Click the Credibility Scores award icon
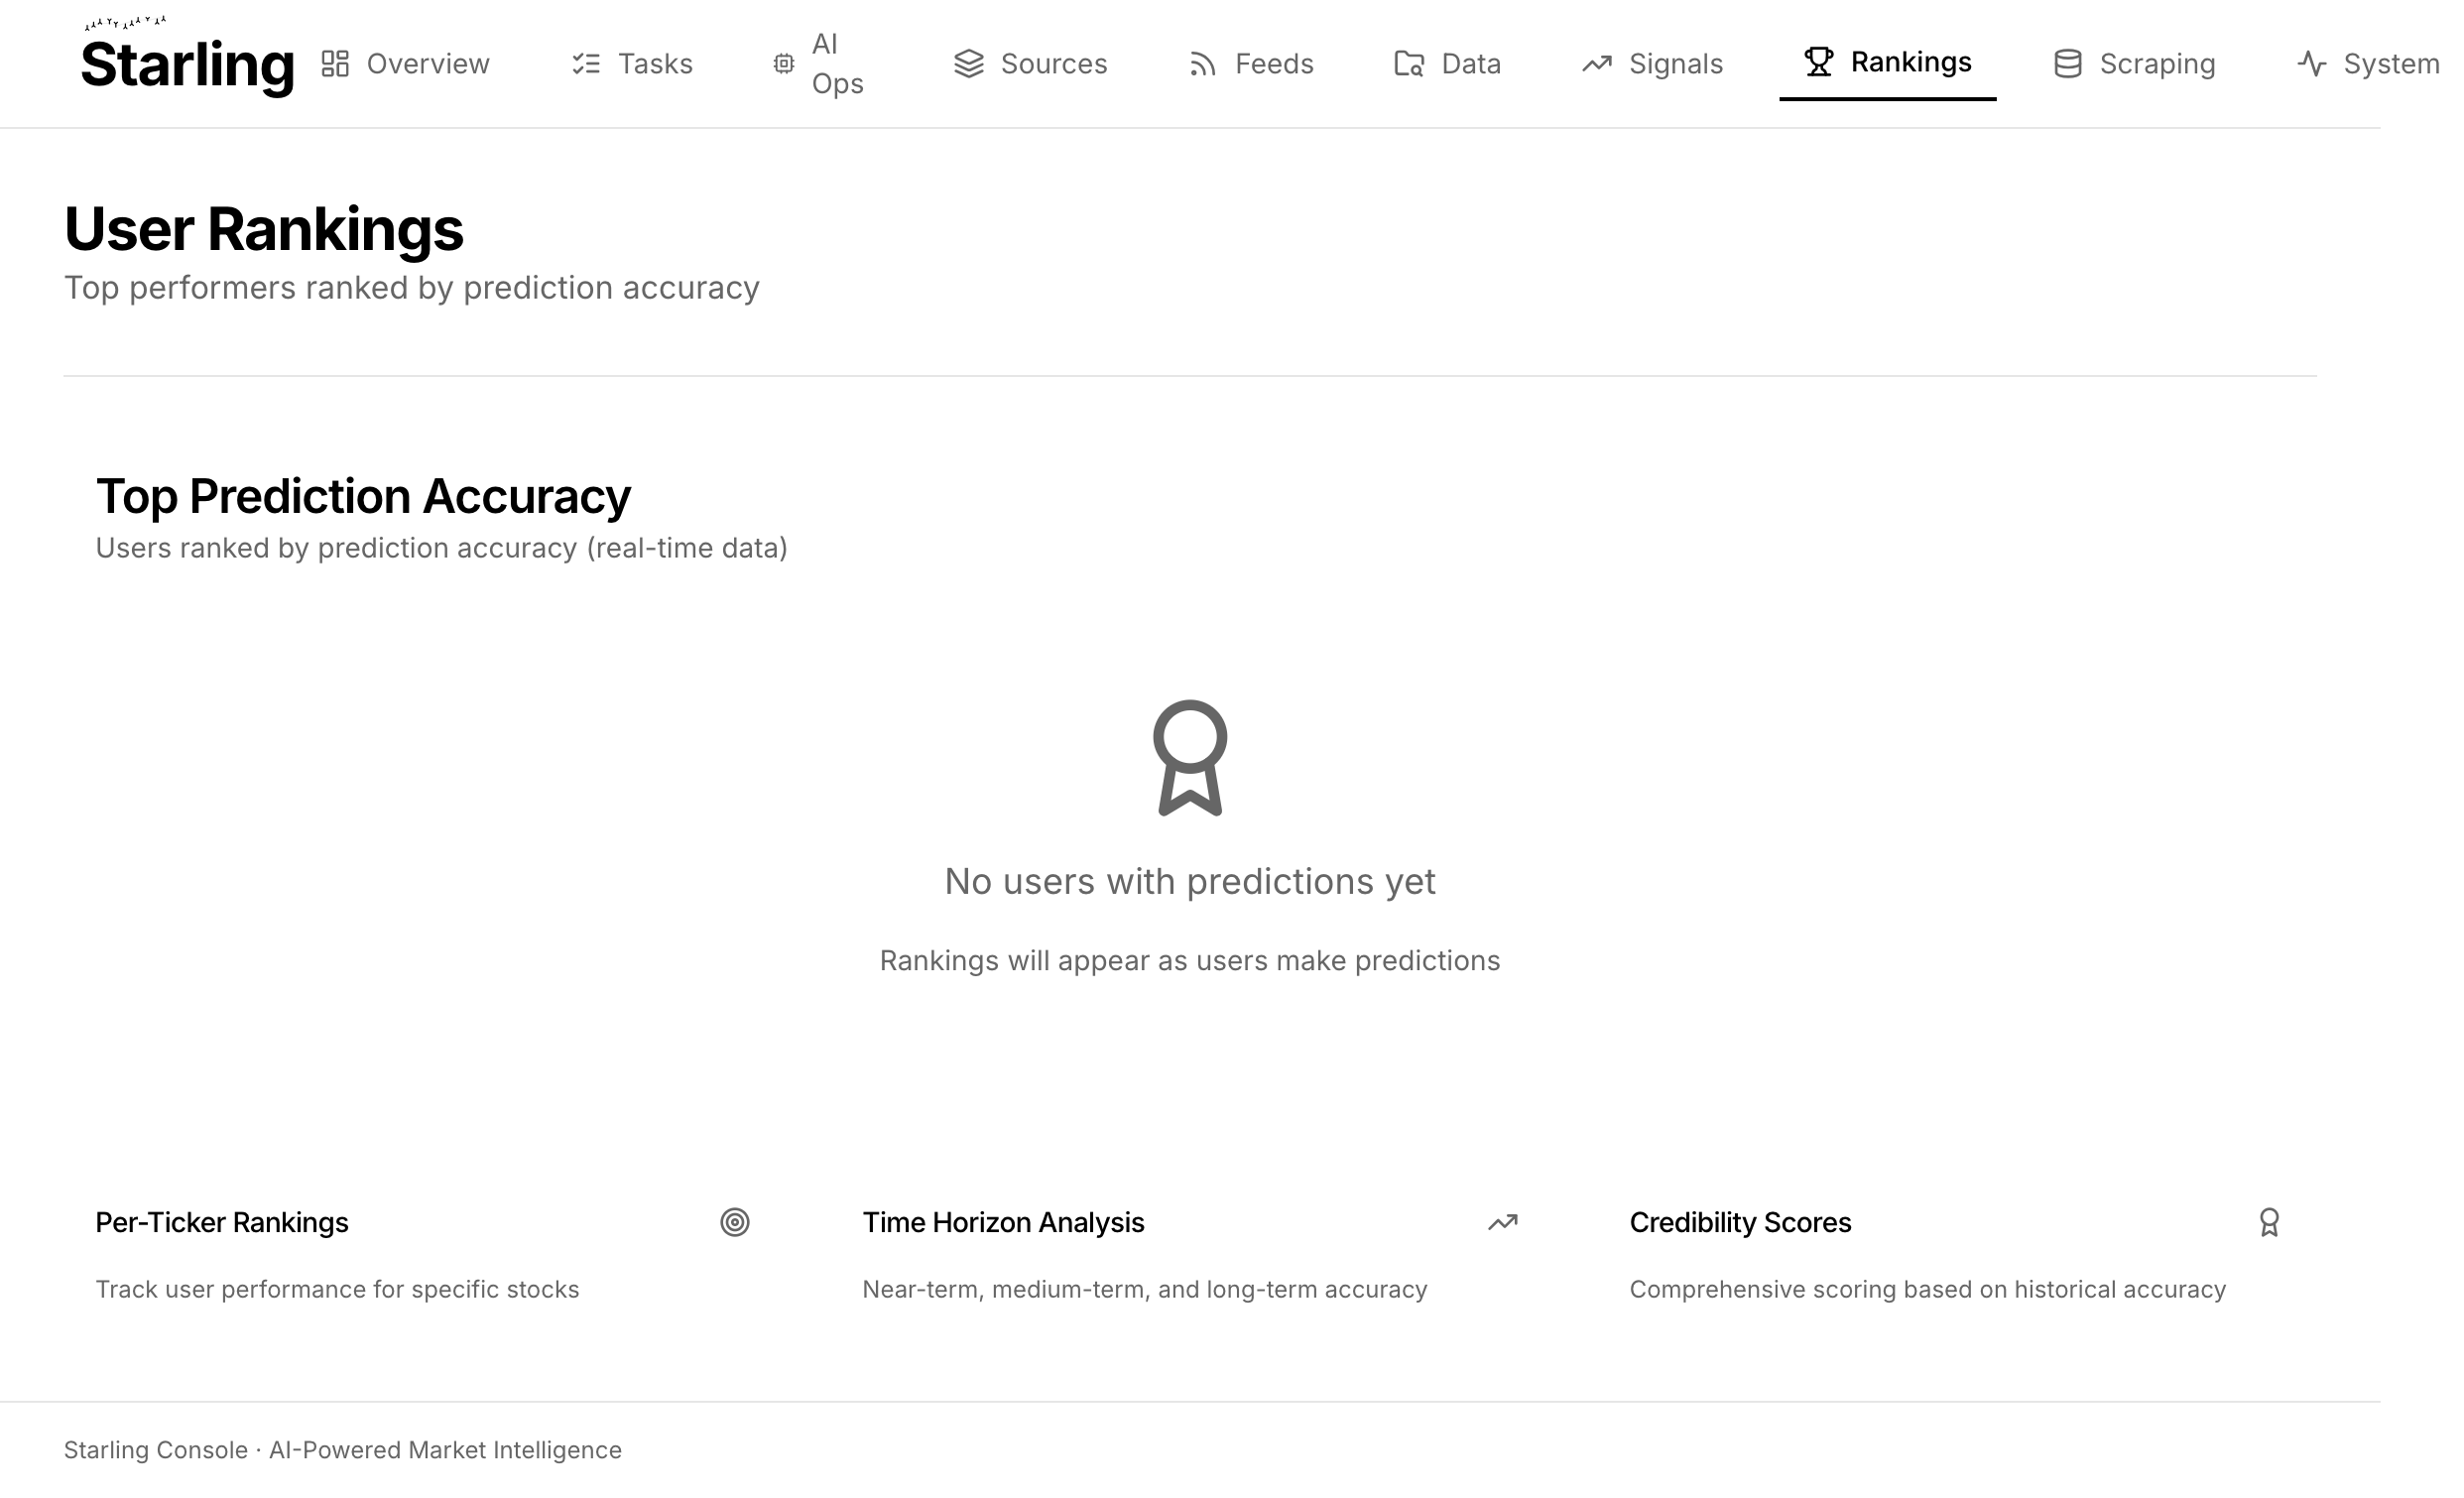This screenshot has width=2464, height=1498. [2269, 1222]
